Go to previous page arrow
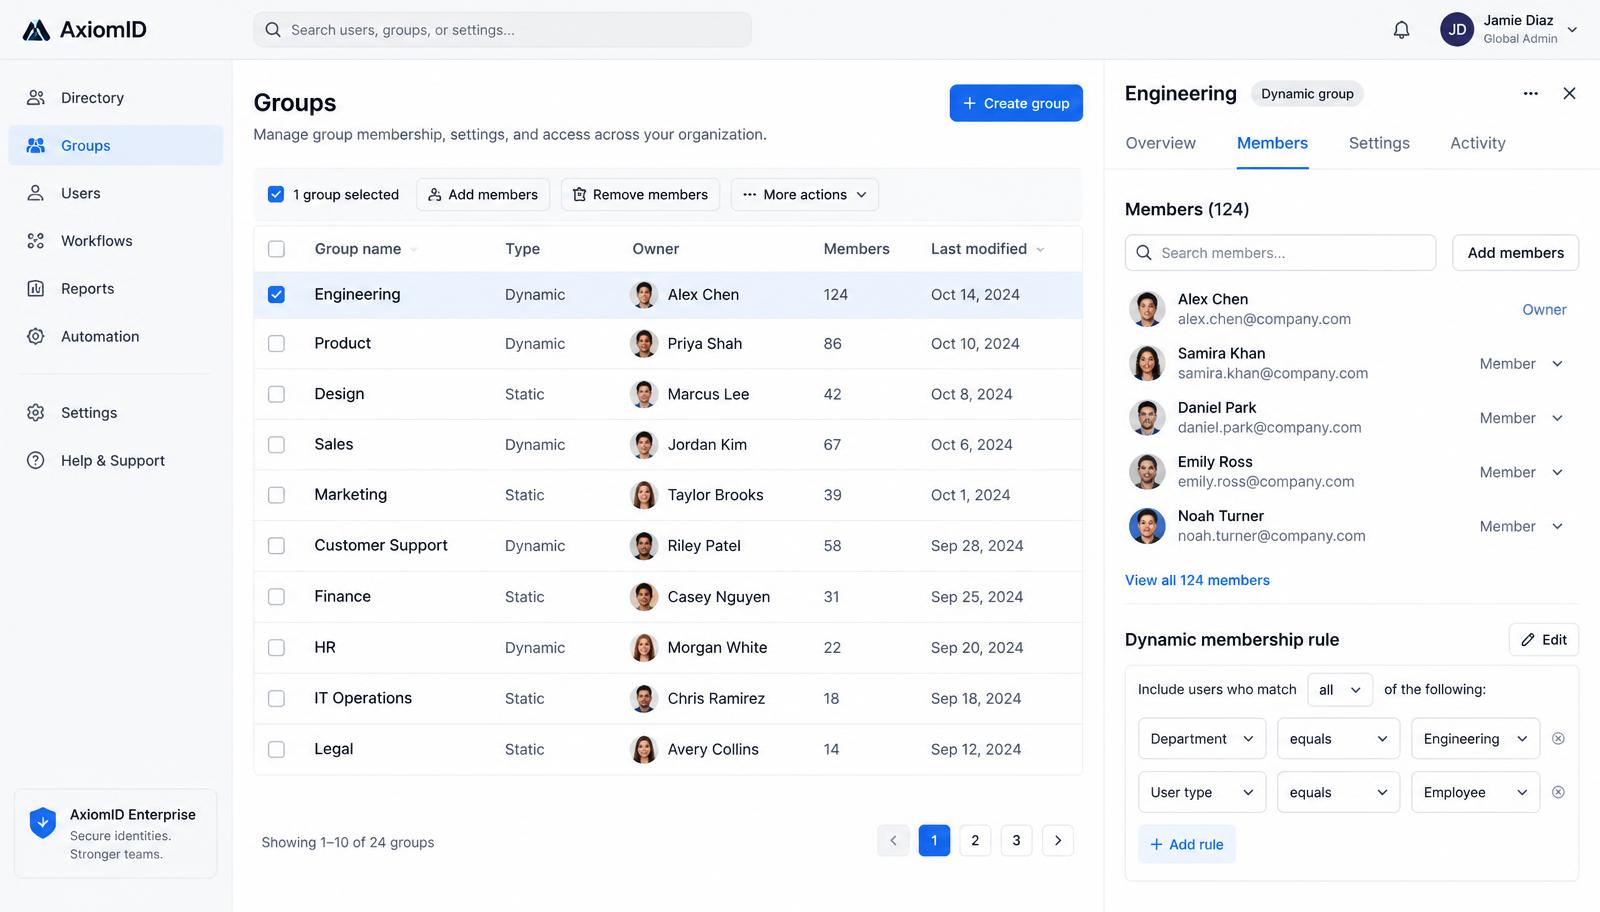The height and width of the screenshot is (912, 1600). pyautogui.click(x=894, y=841)
